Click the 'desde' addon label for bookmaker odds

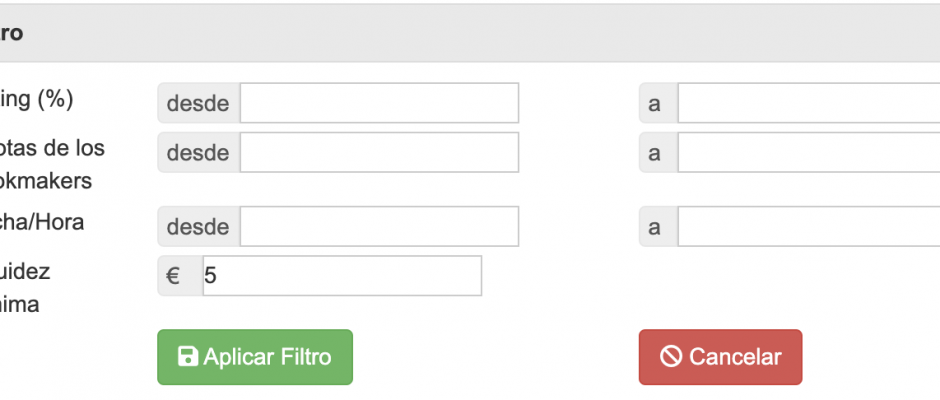[x=199, y=152]
